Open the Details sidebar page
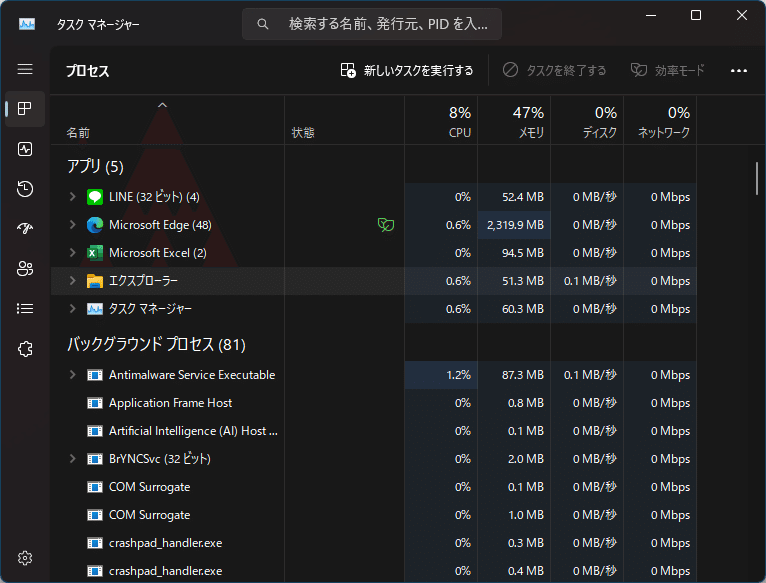Screen dimensions: 766x583 [x=25, y=308]
